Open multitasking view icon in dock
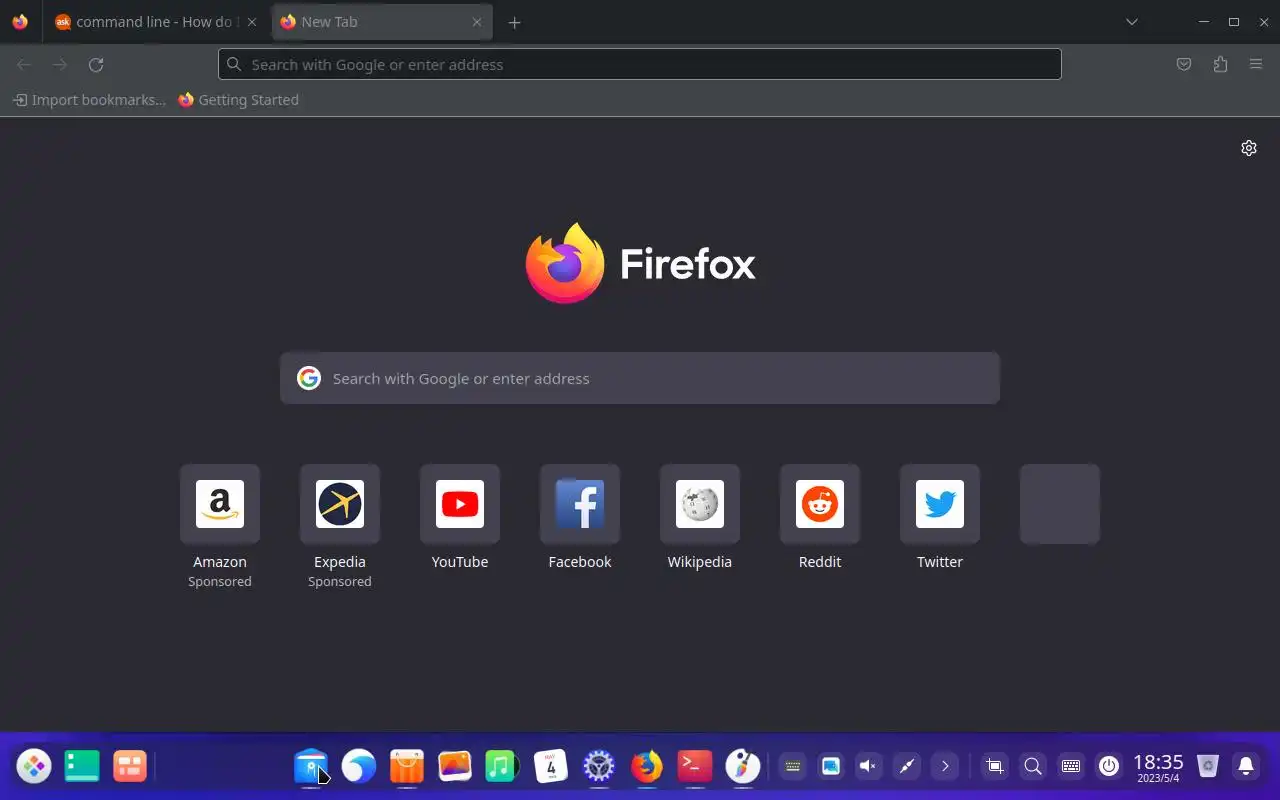The height and width of the screenshot is (800, 1280). click(130, 766)
